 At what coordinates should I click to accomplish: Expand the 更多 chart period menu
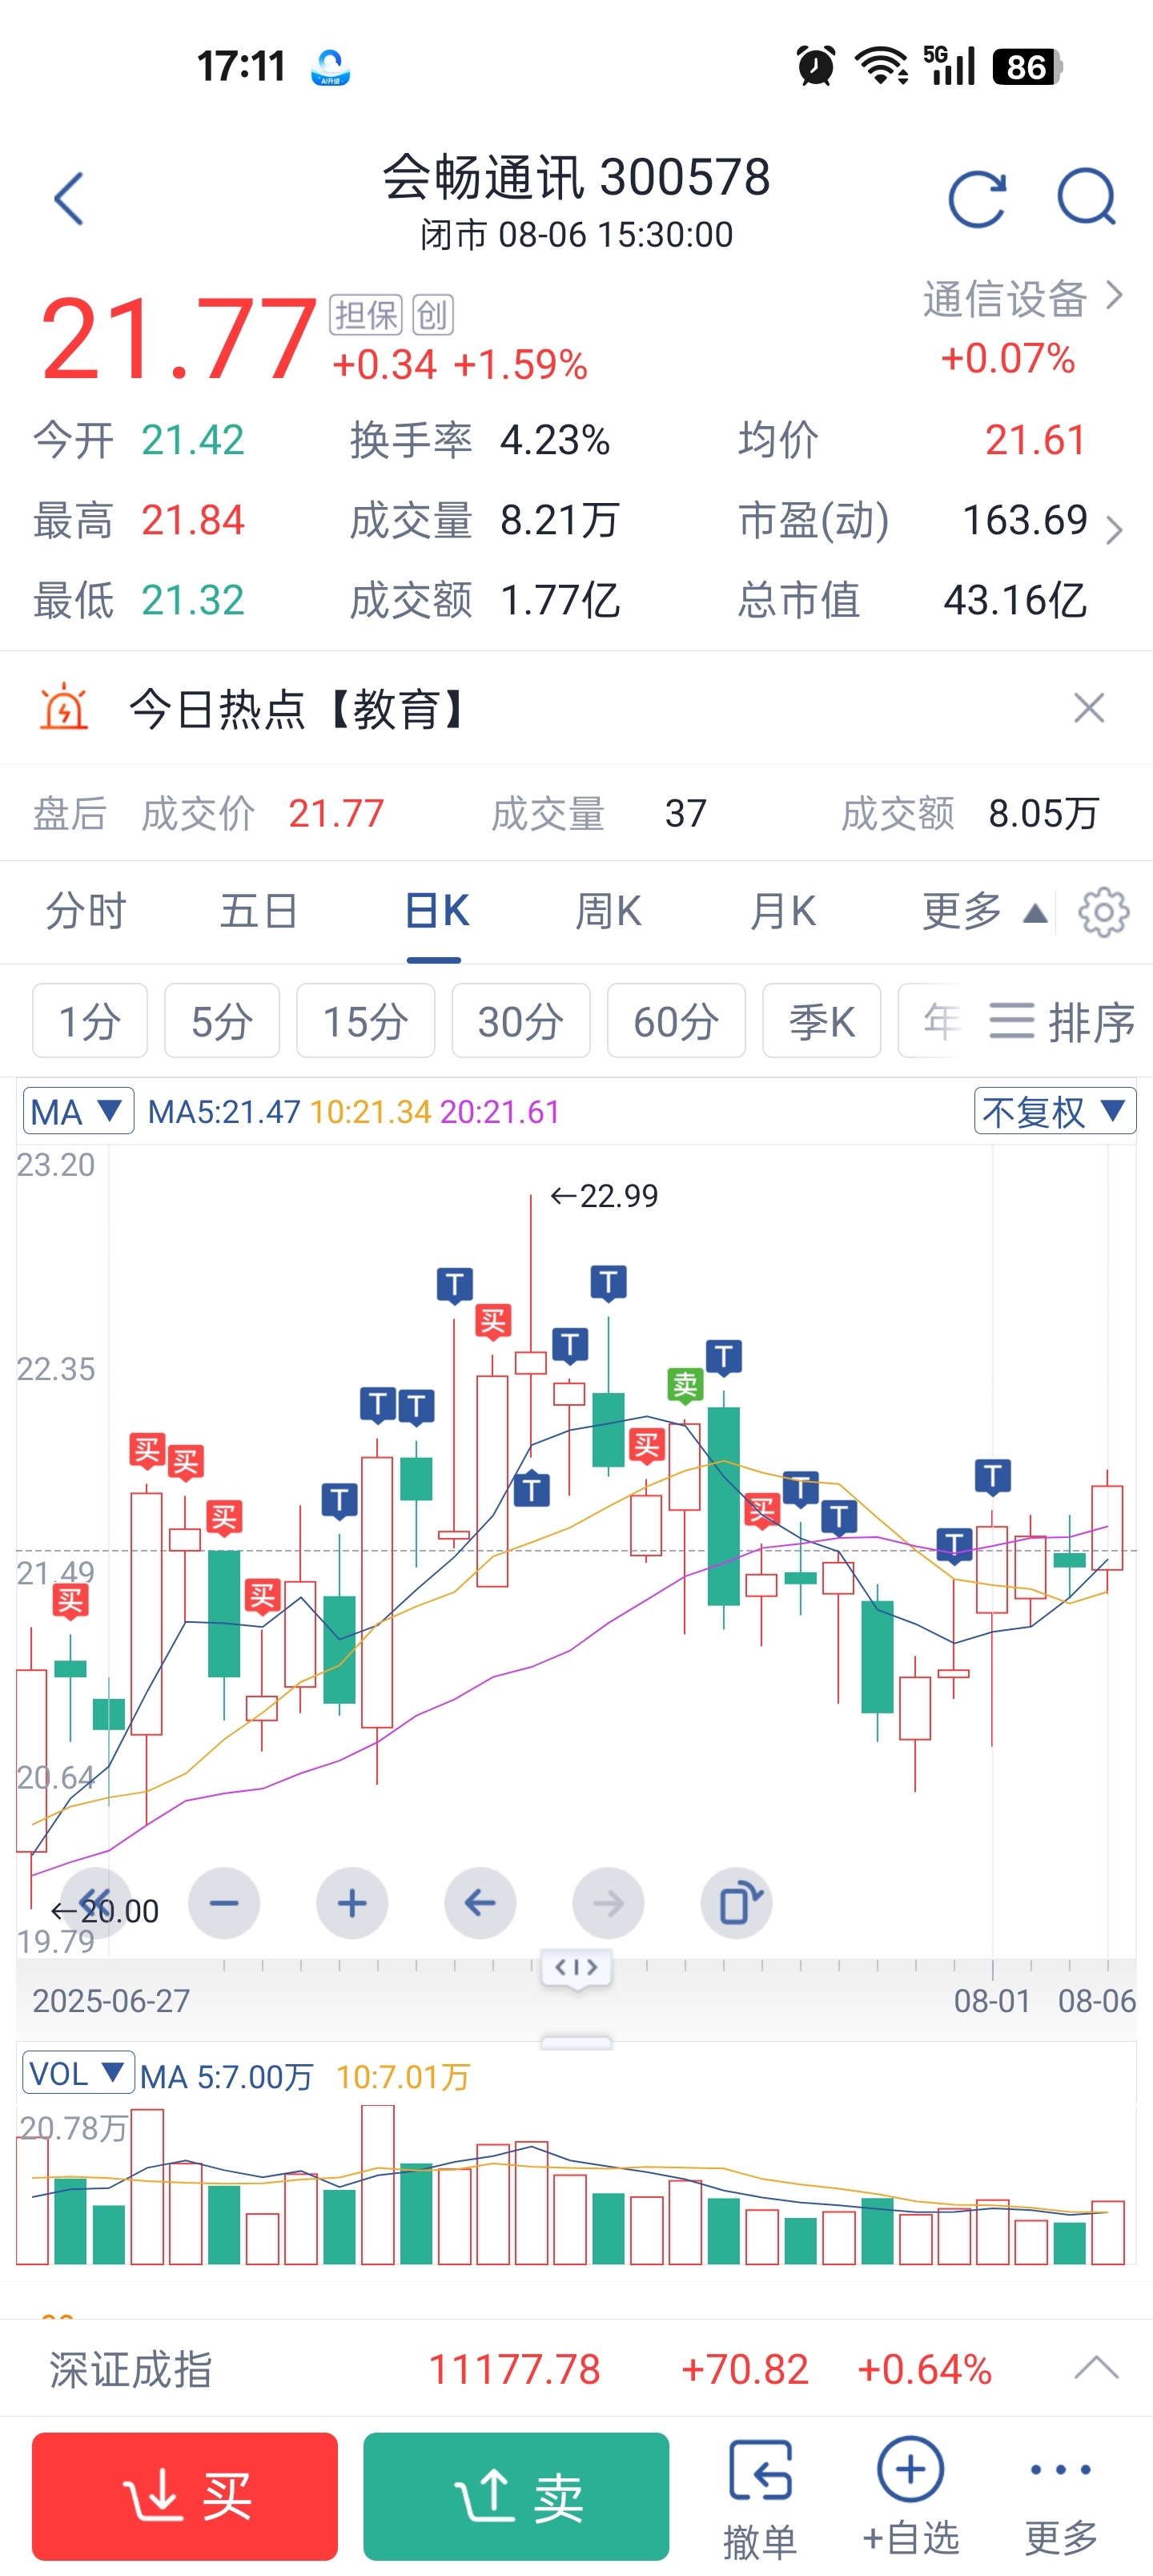[984, 911]
